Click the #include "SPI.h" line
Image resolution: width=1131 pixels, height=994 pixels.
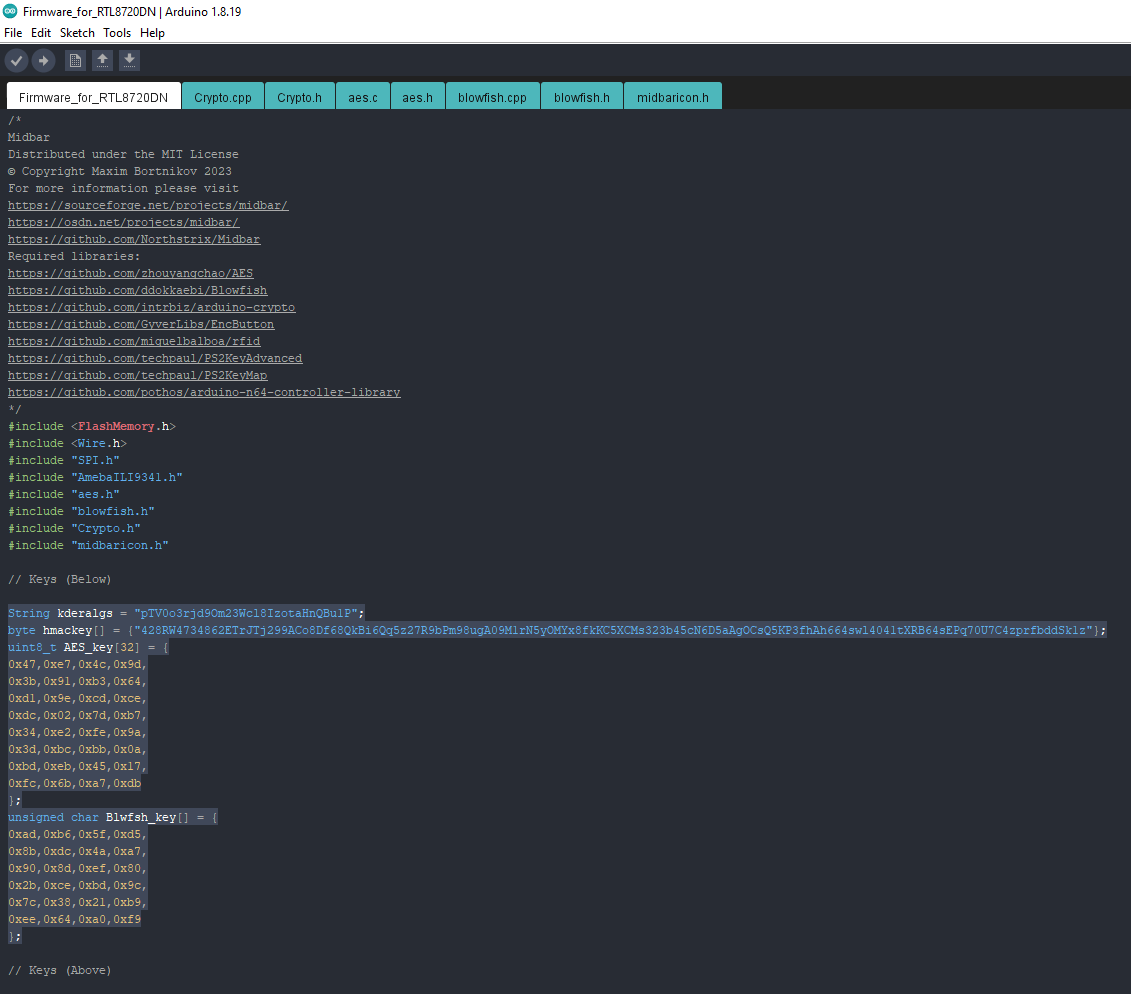click(63, 460)
